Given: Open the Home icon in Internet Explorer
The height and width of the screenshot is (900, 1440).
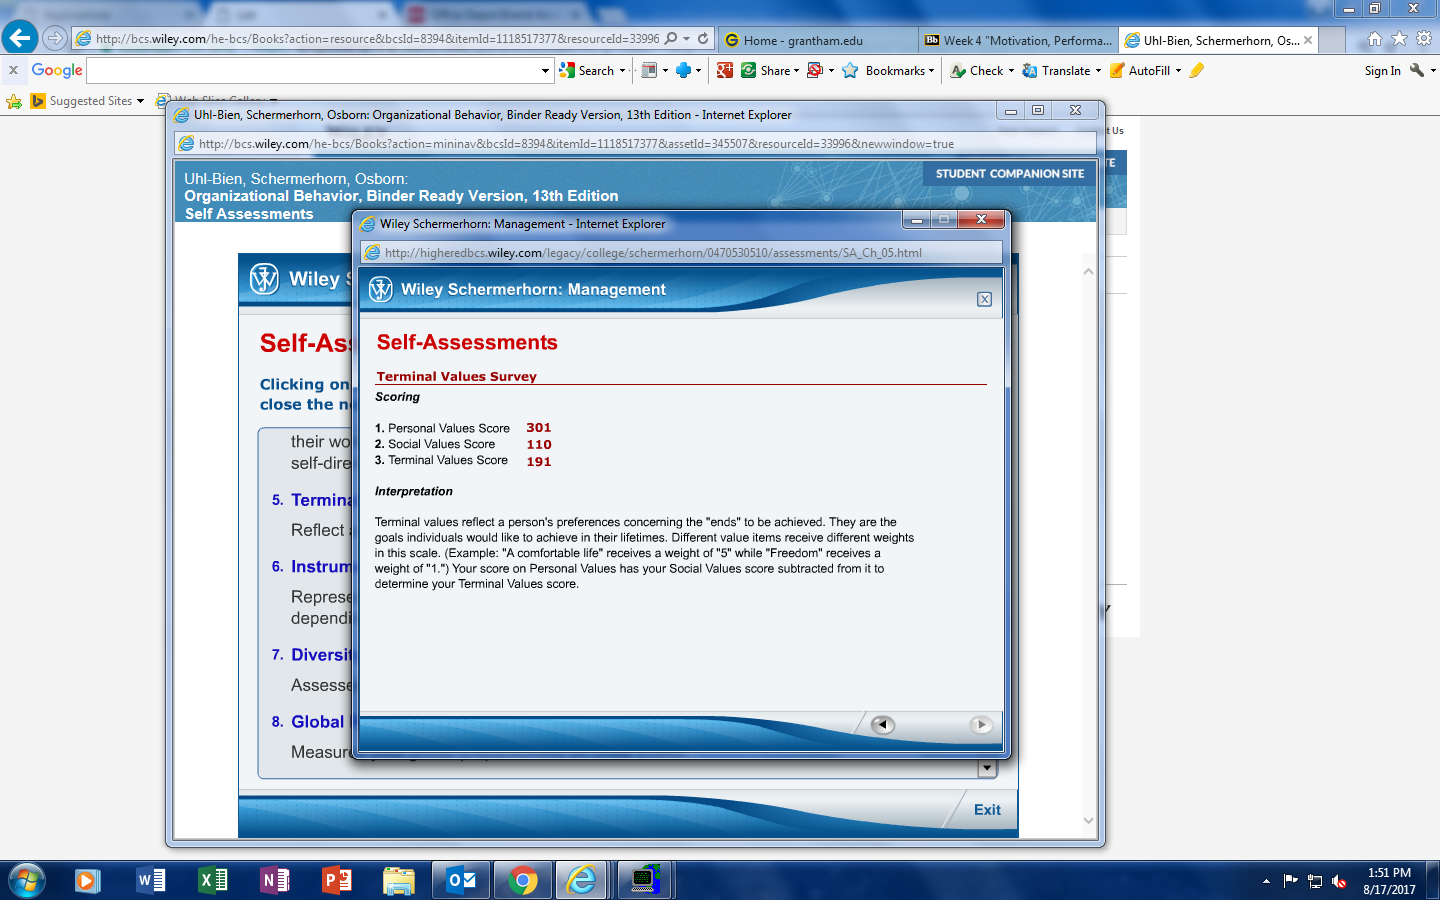Looking at the screenshot, I should [1374, 39].
